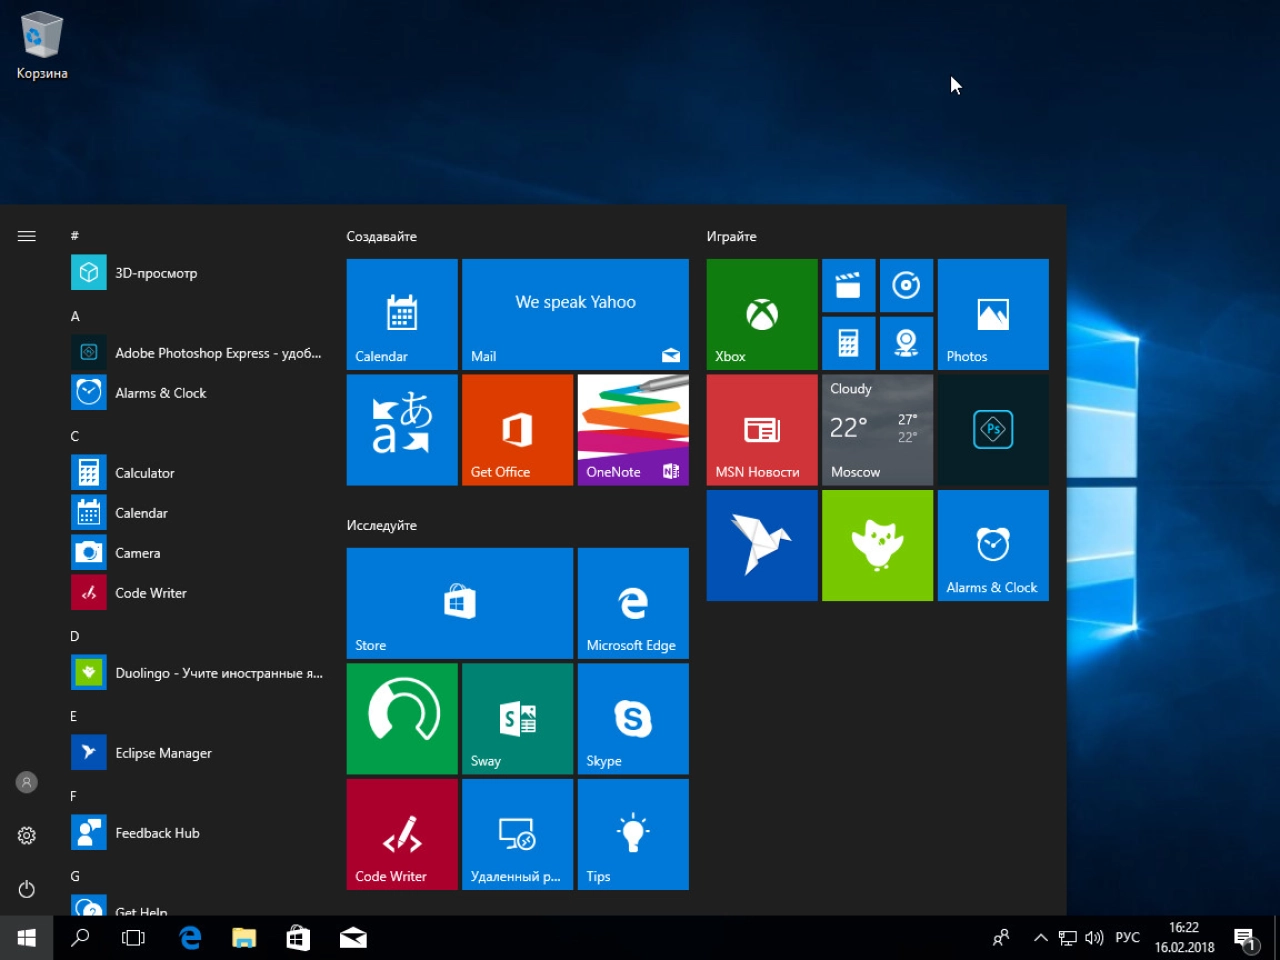The image size is (1280, 960).
Task: Open Calculator from the app list
Action: [198, 473]
